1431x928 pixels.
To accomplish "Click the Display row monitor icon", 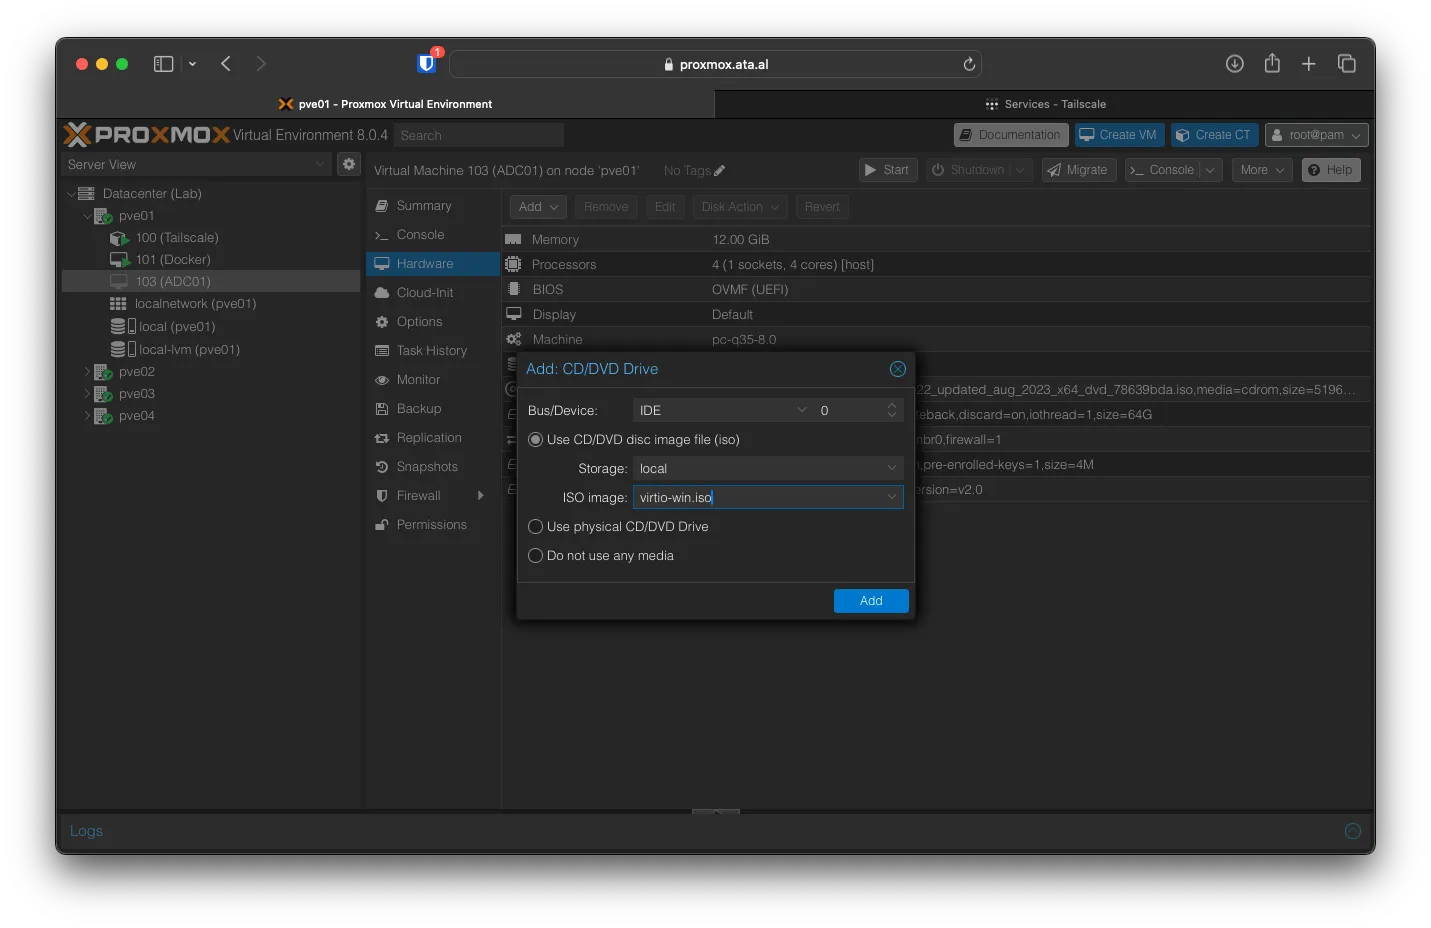I will (x=513, y=314).
